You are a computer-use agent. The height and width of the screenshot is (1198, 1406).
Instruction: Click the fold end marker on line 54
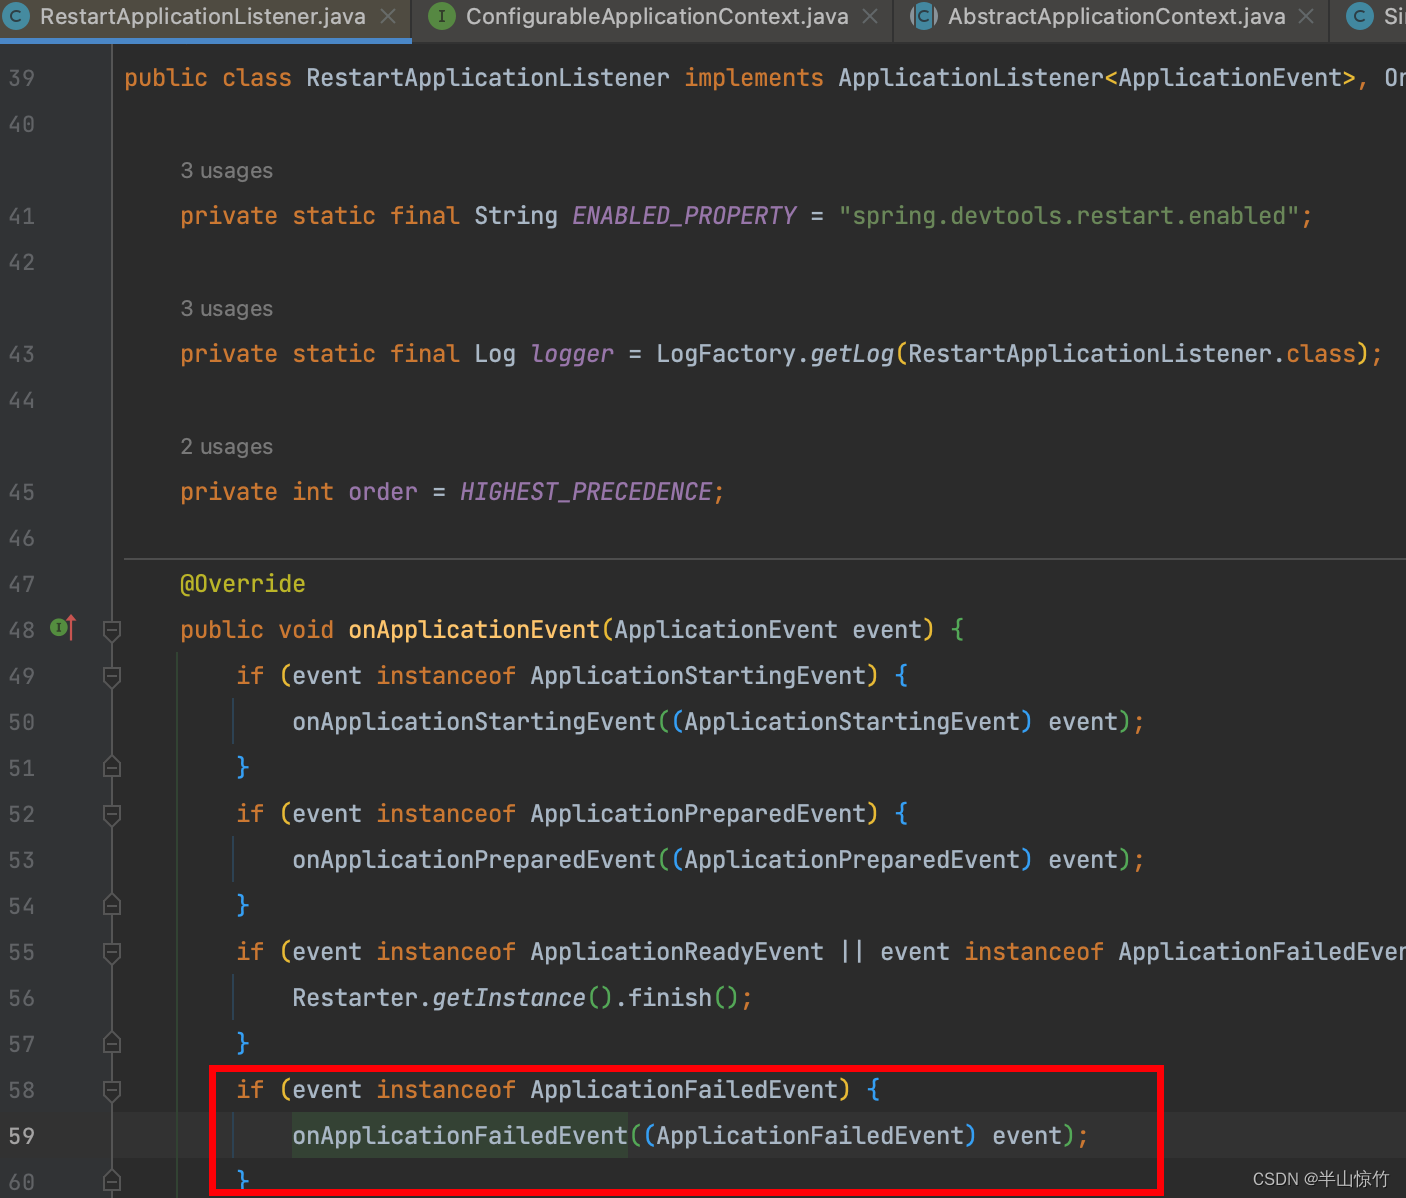112,906
